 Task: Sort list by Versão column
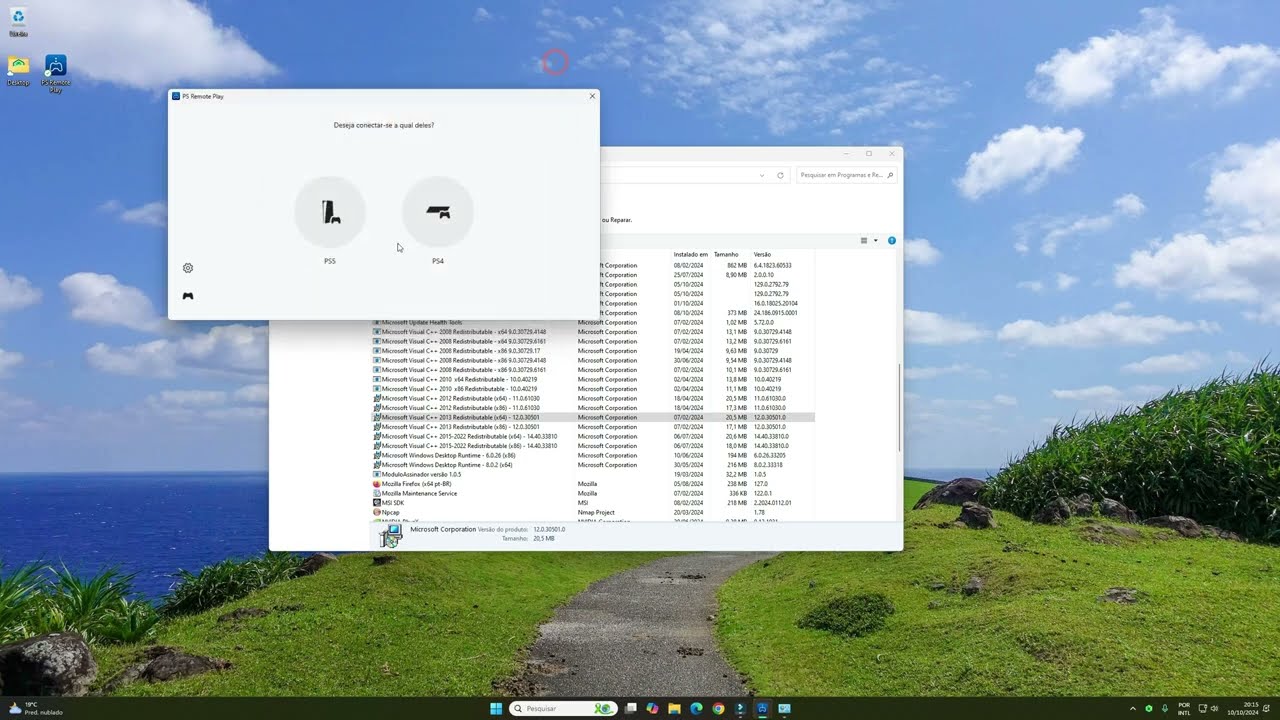click(x=763, y=254)
